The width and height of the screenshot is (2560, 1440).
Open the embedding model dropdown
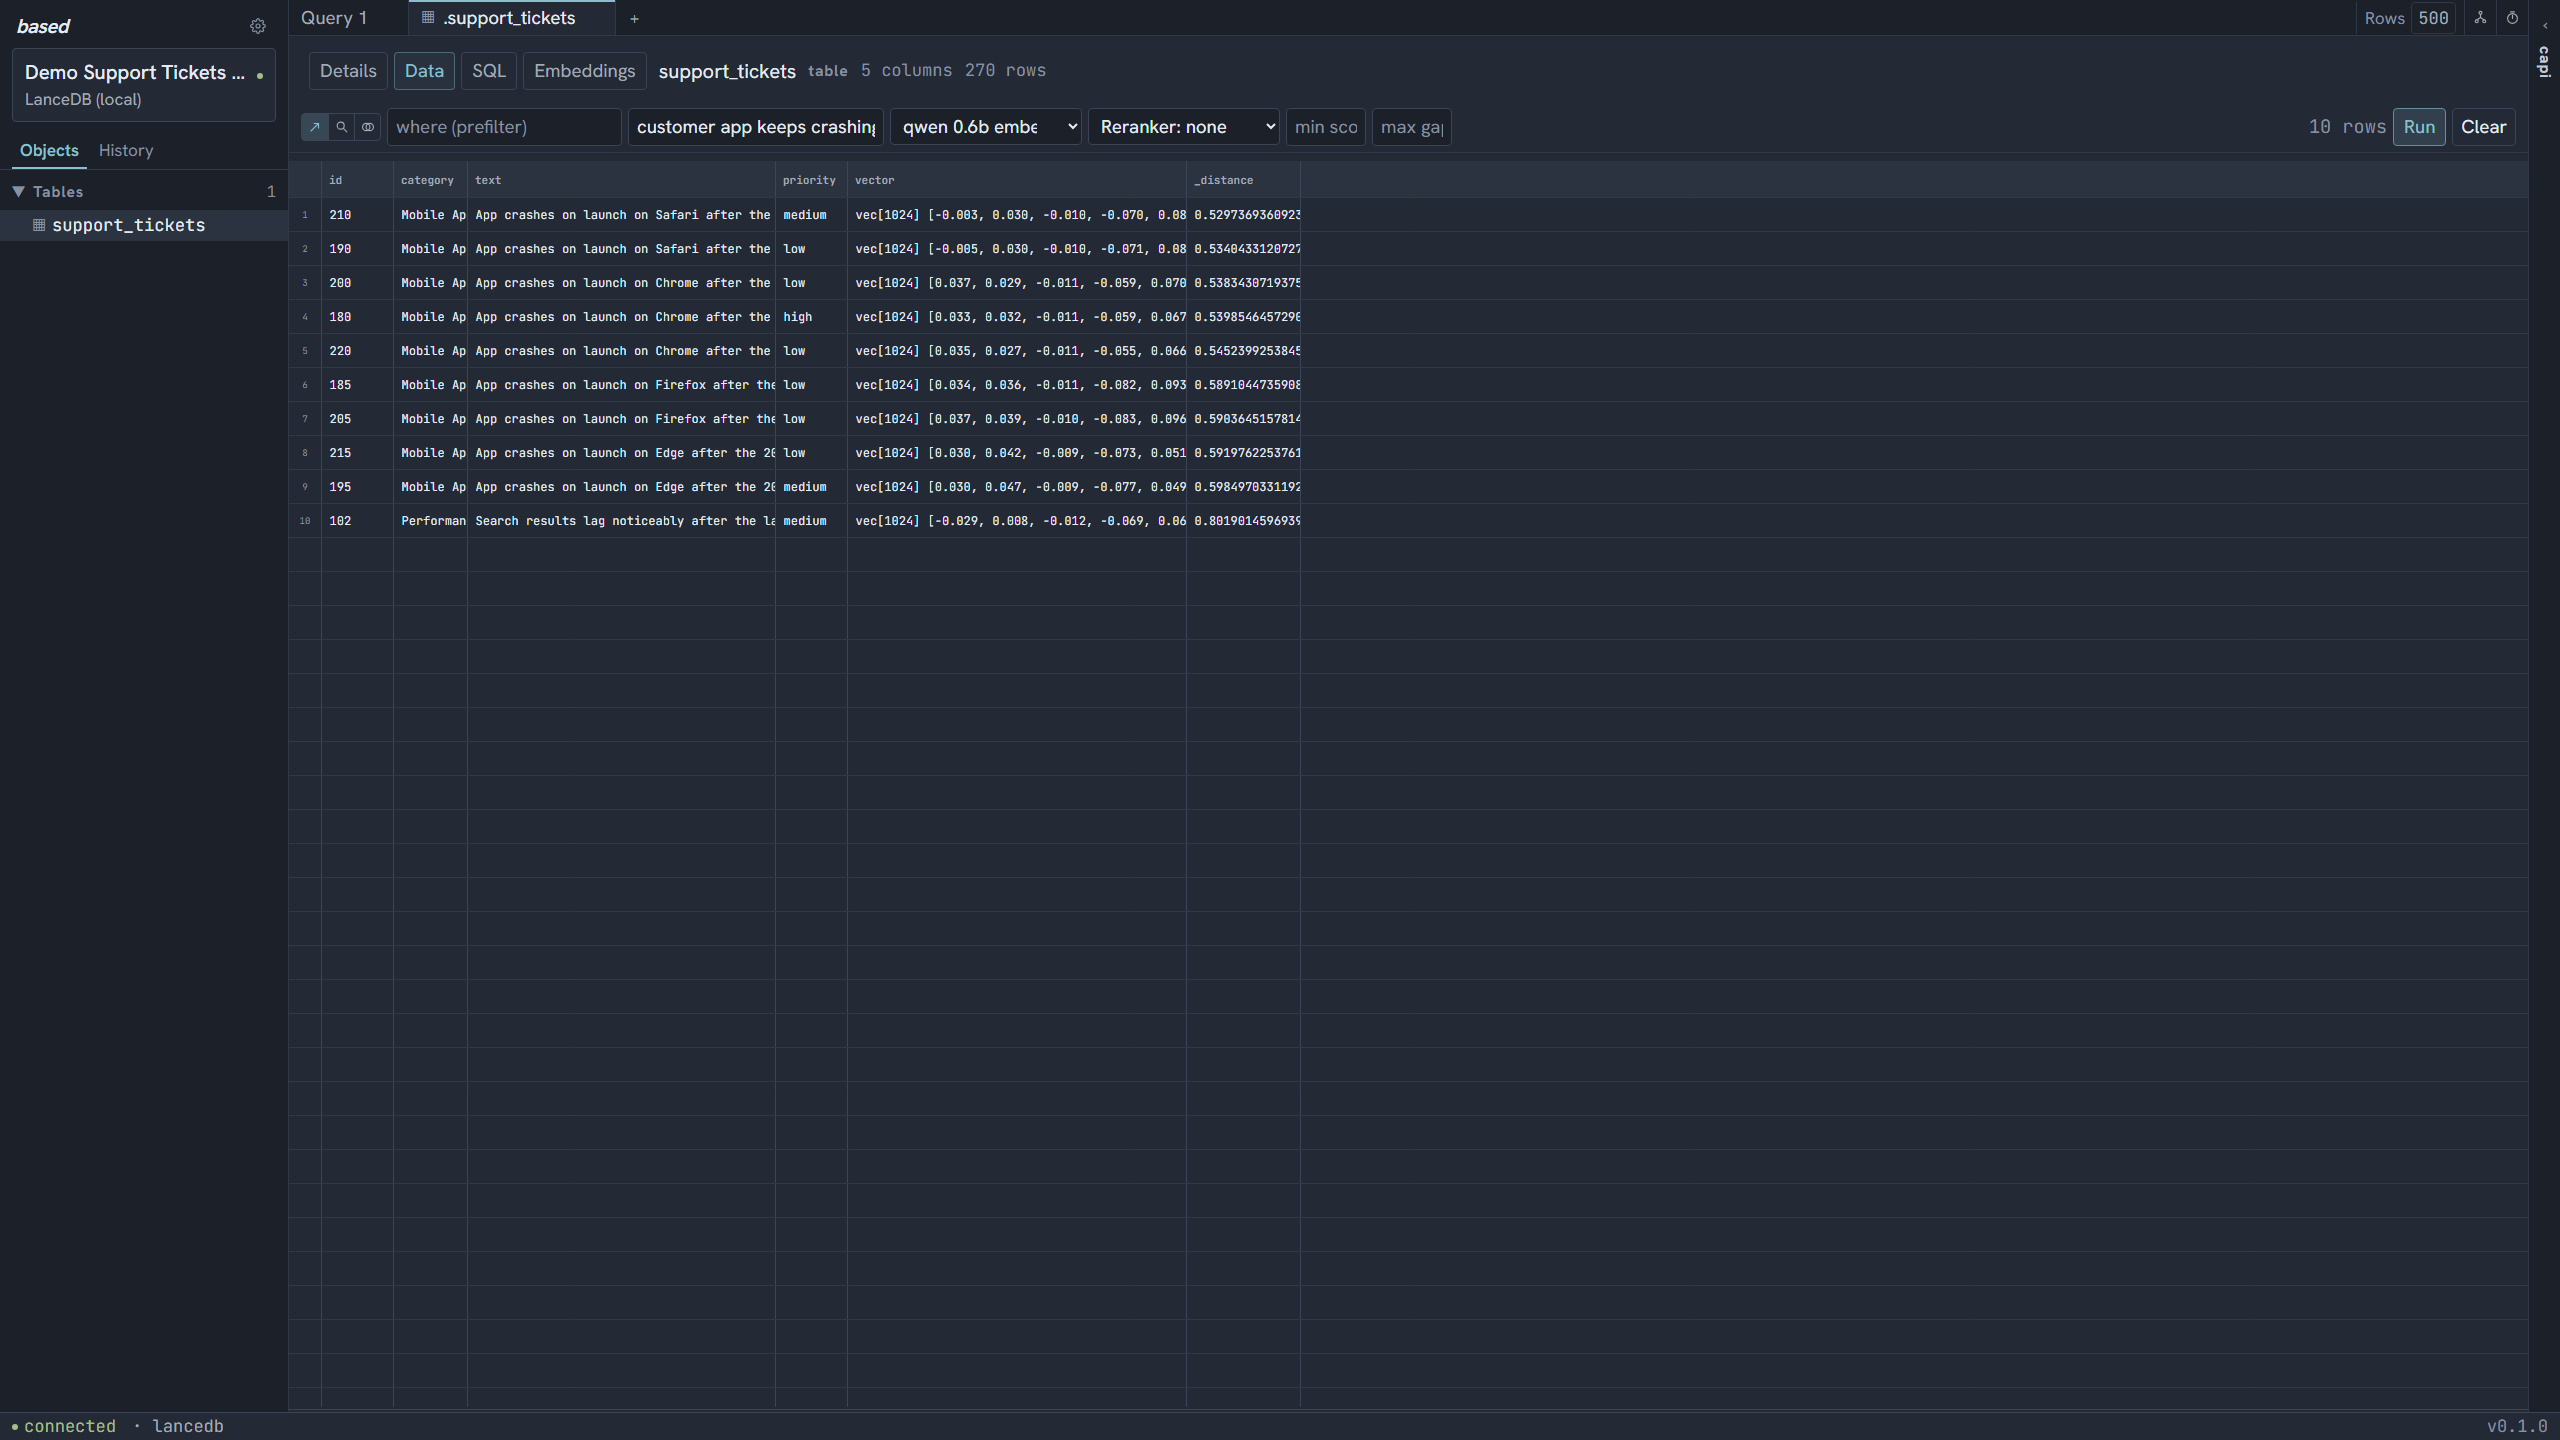click(986, 127)
